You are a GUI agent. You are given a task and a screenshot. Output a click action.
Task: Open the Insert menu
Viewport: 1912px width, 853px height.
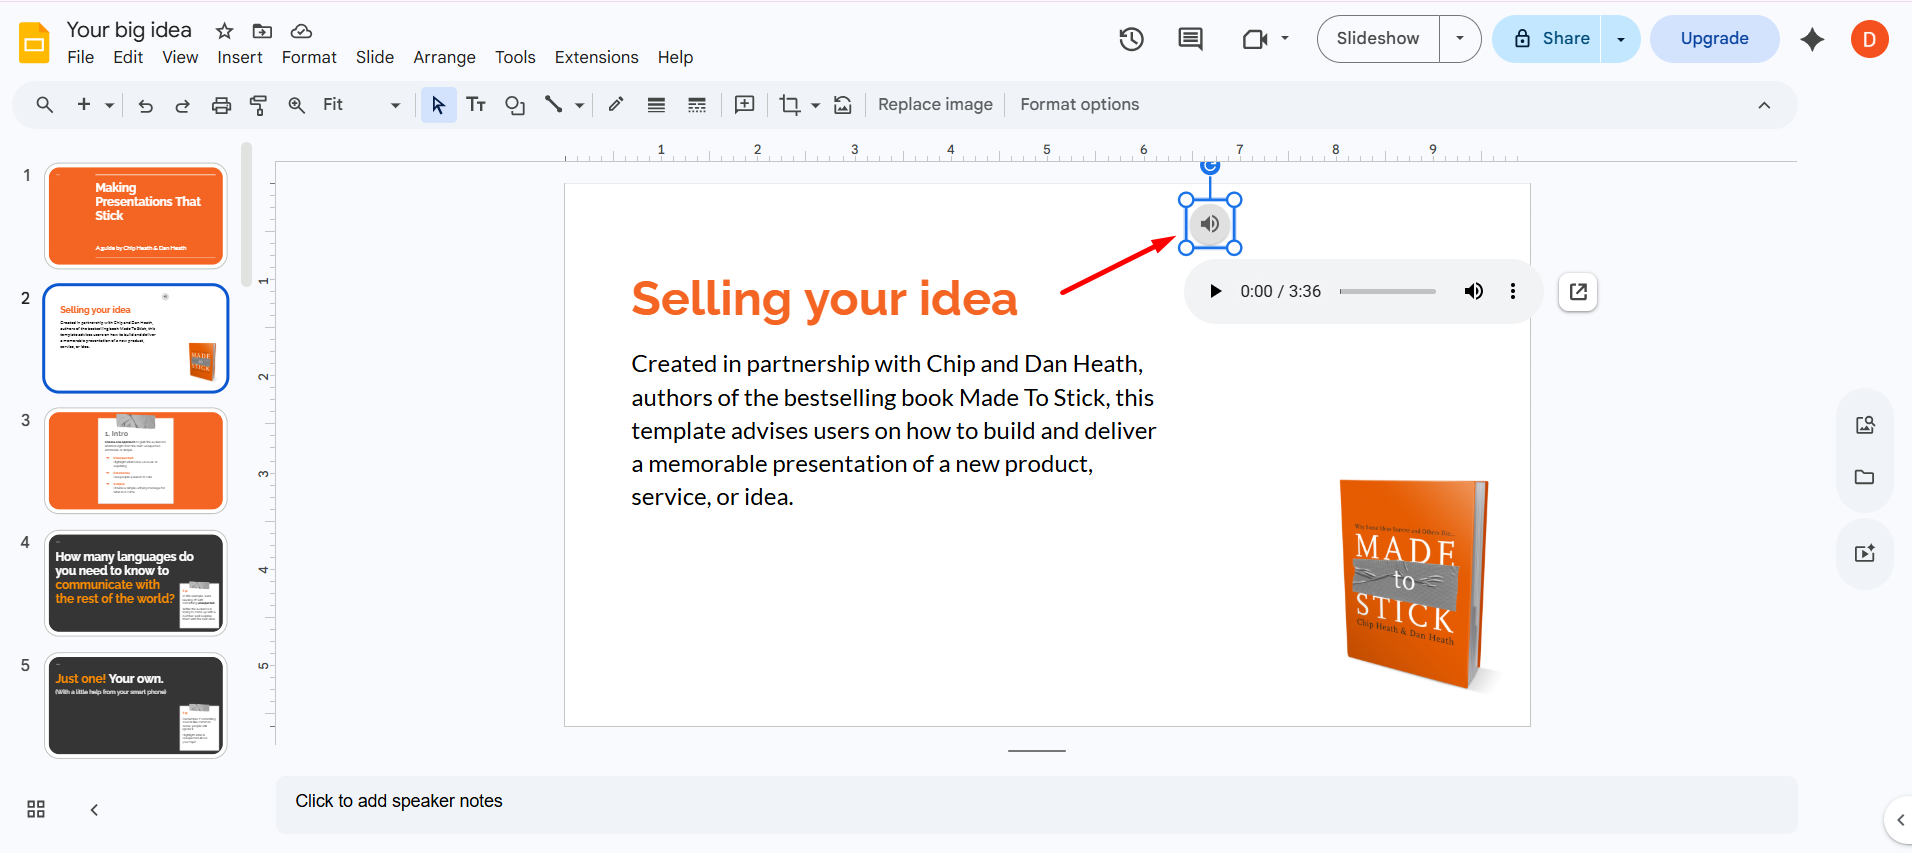pos(240,57)
